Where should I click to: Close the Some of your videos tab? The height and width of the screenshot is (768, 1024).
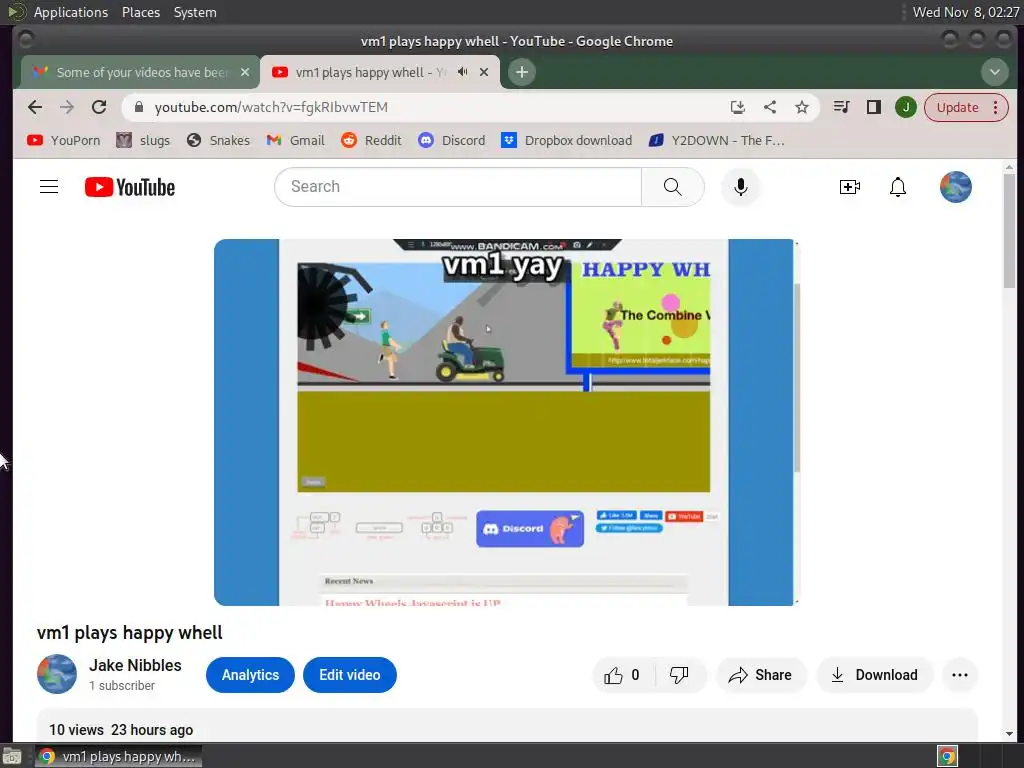pyautogui.click(x=245, y=72)
